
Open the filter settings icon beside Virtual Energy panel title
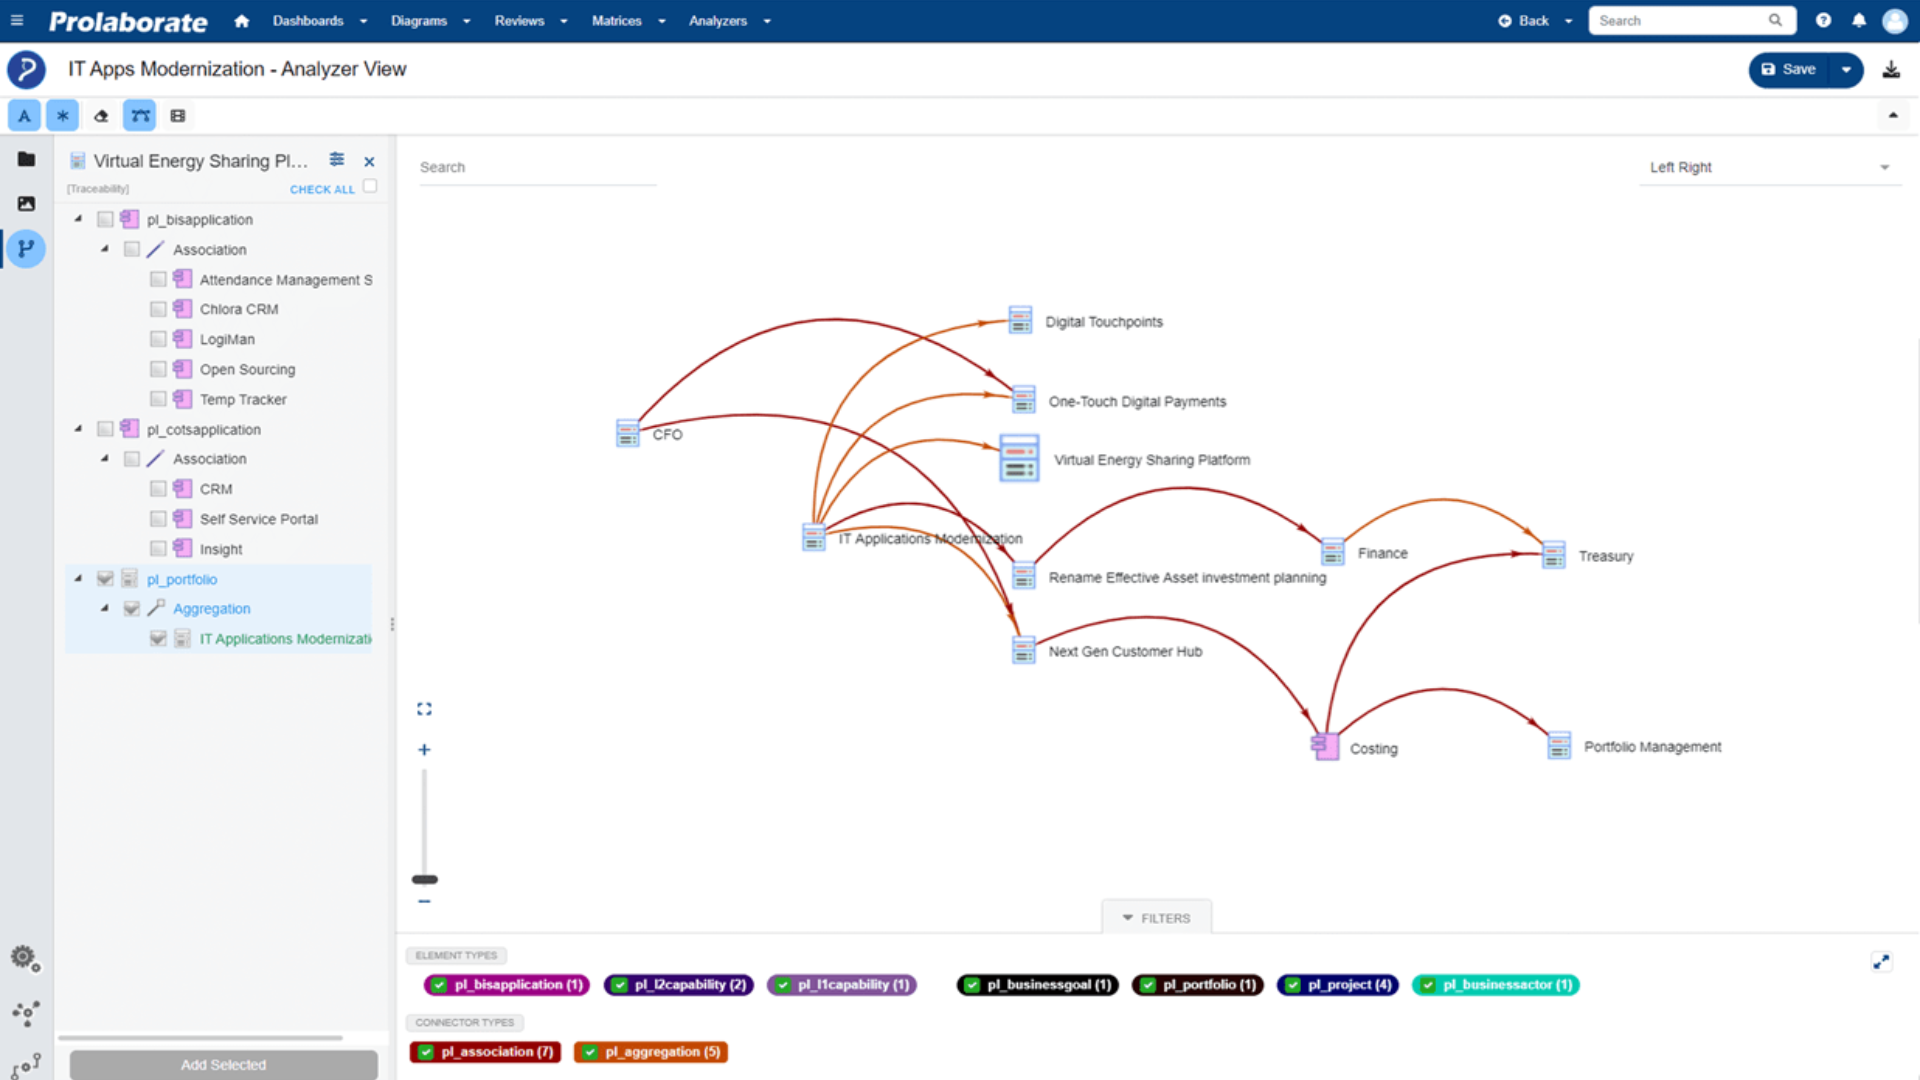point(336,159)
